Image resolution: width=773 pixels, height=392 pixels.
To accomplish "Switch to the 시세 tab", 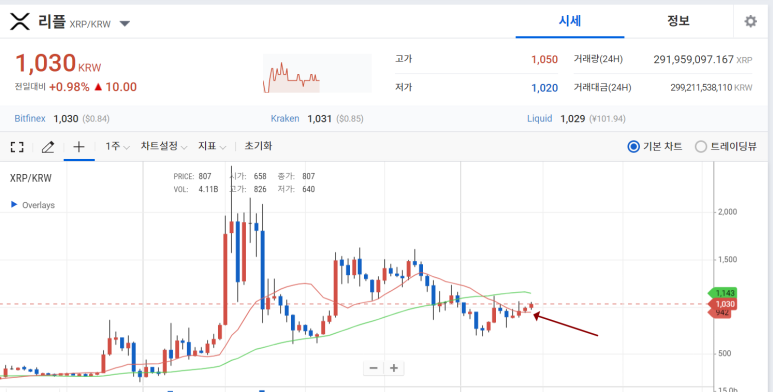I will (x=570, y=21).
